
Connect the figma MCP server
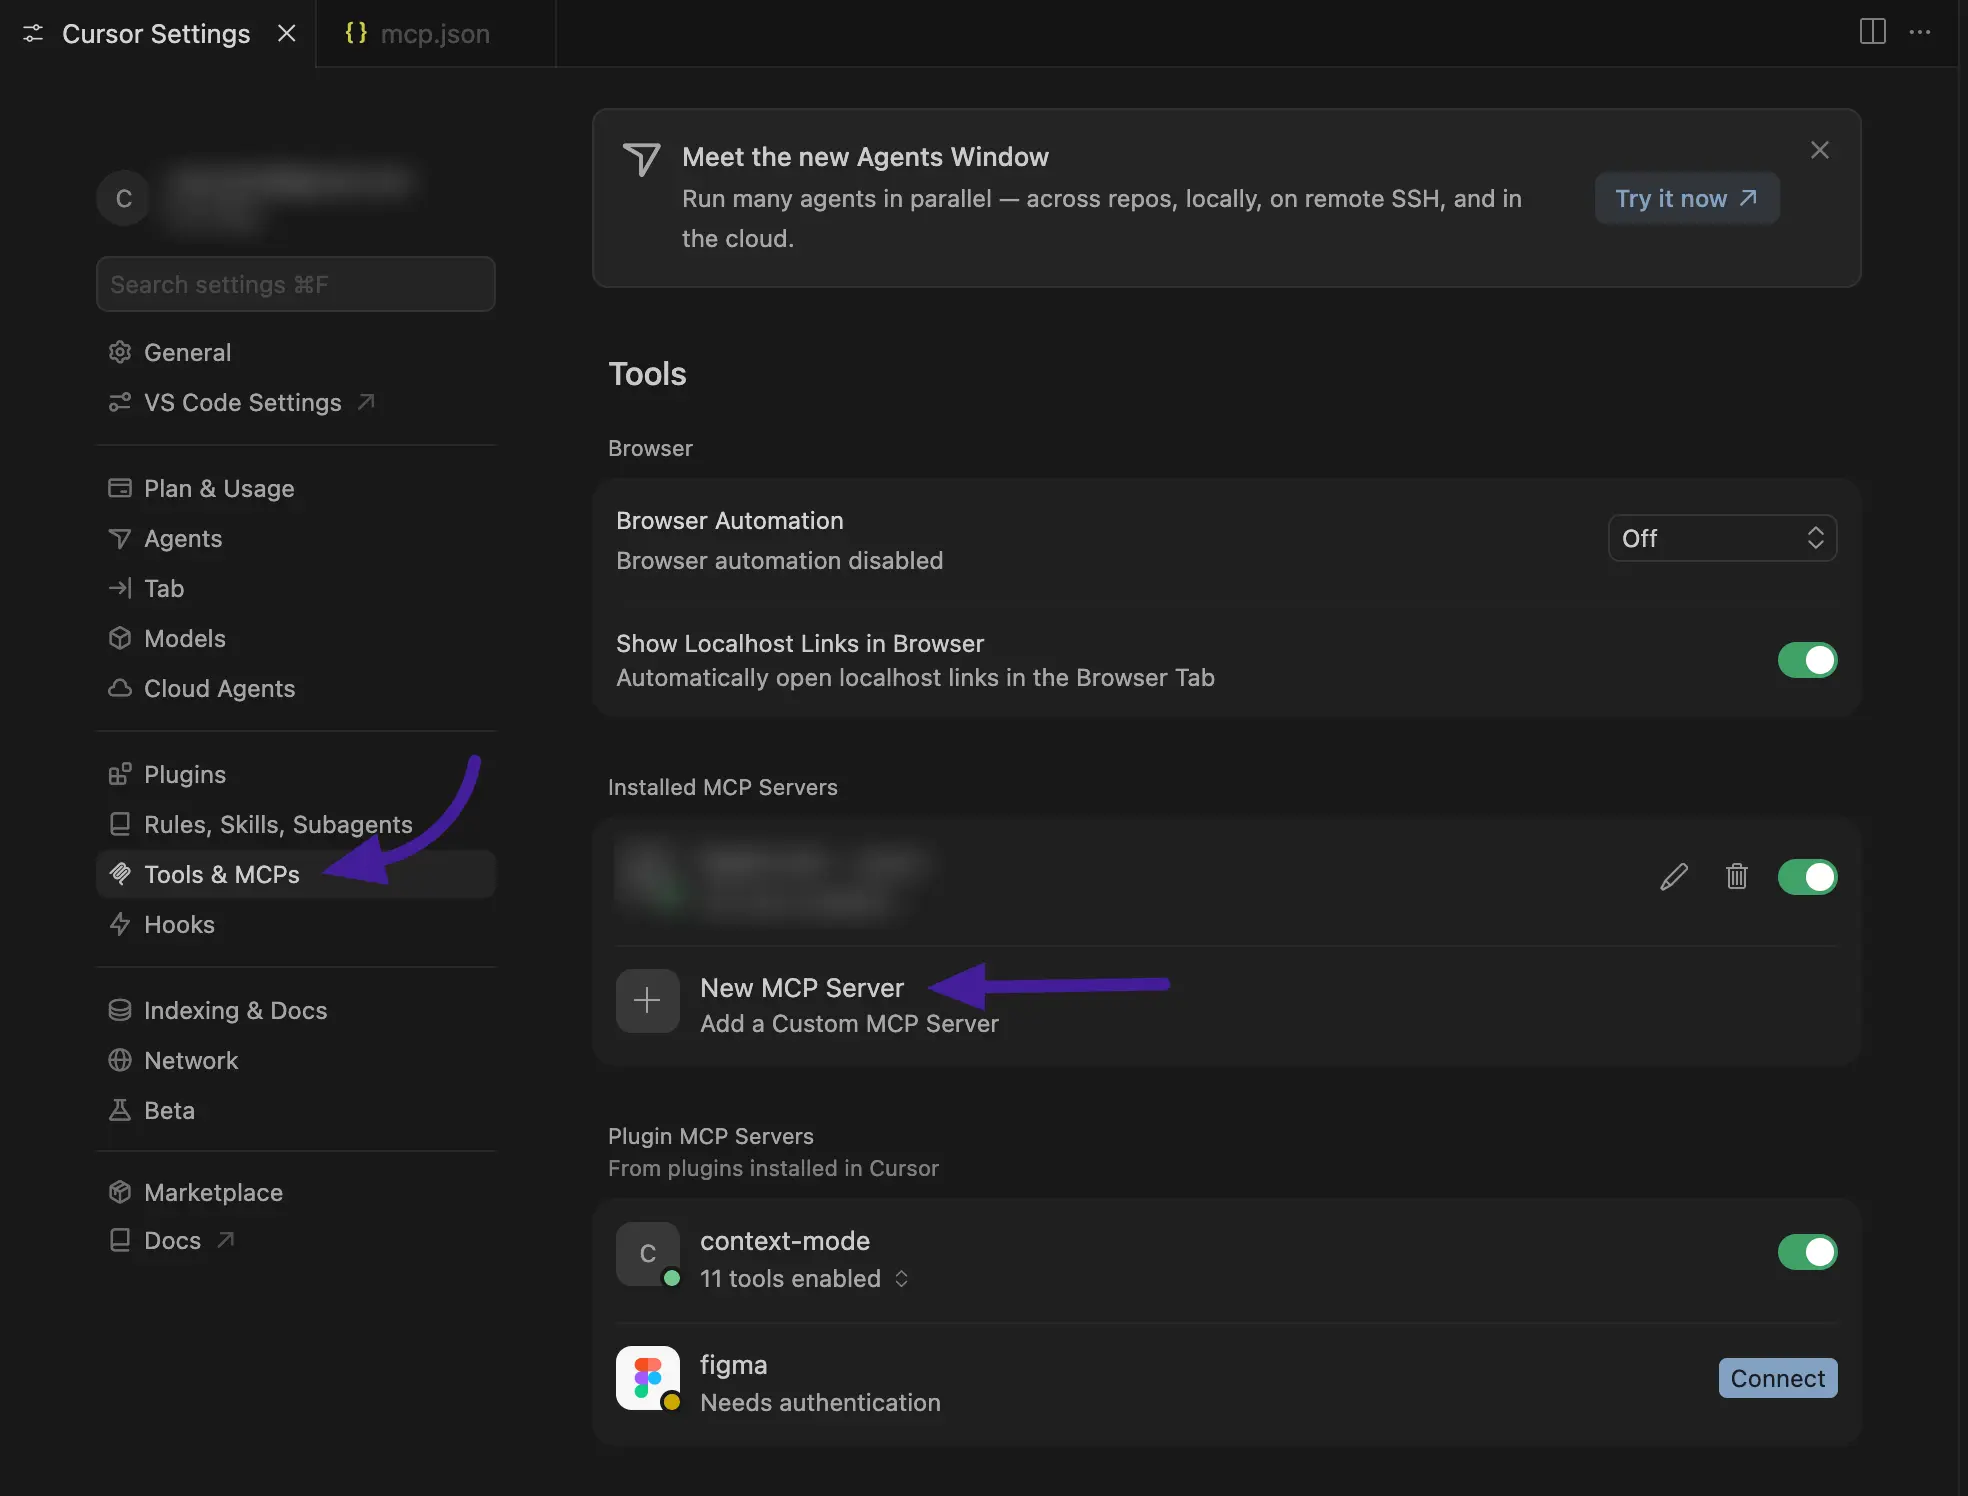pos(1777,1378)
